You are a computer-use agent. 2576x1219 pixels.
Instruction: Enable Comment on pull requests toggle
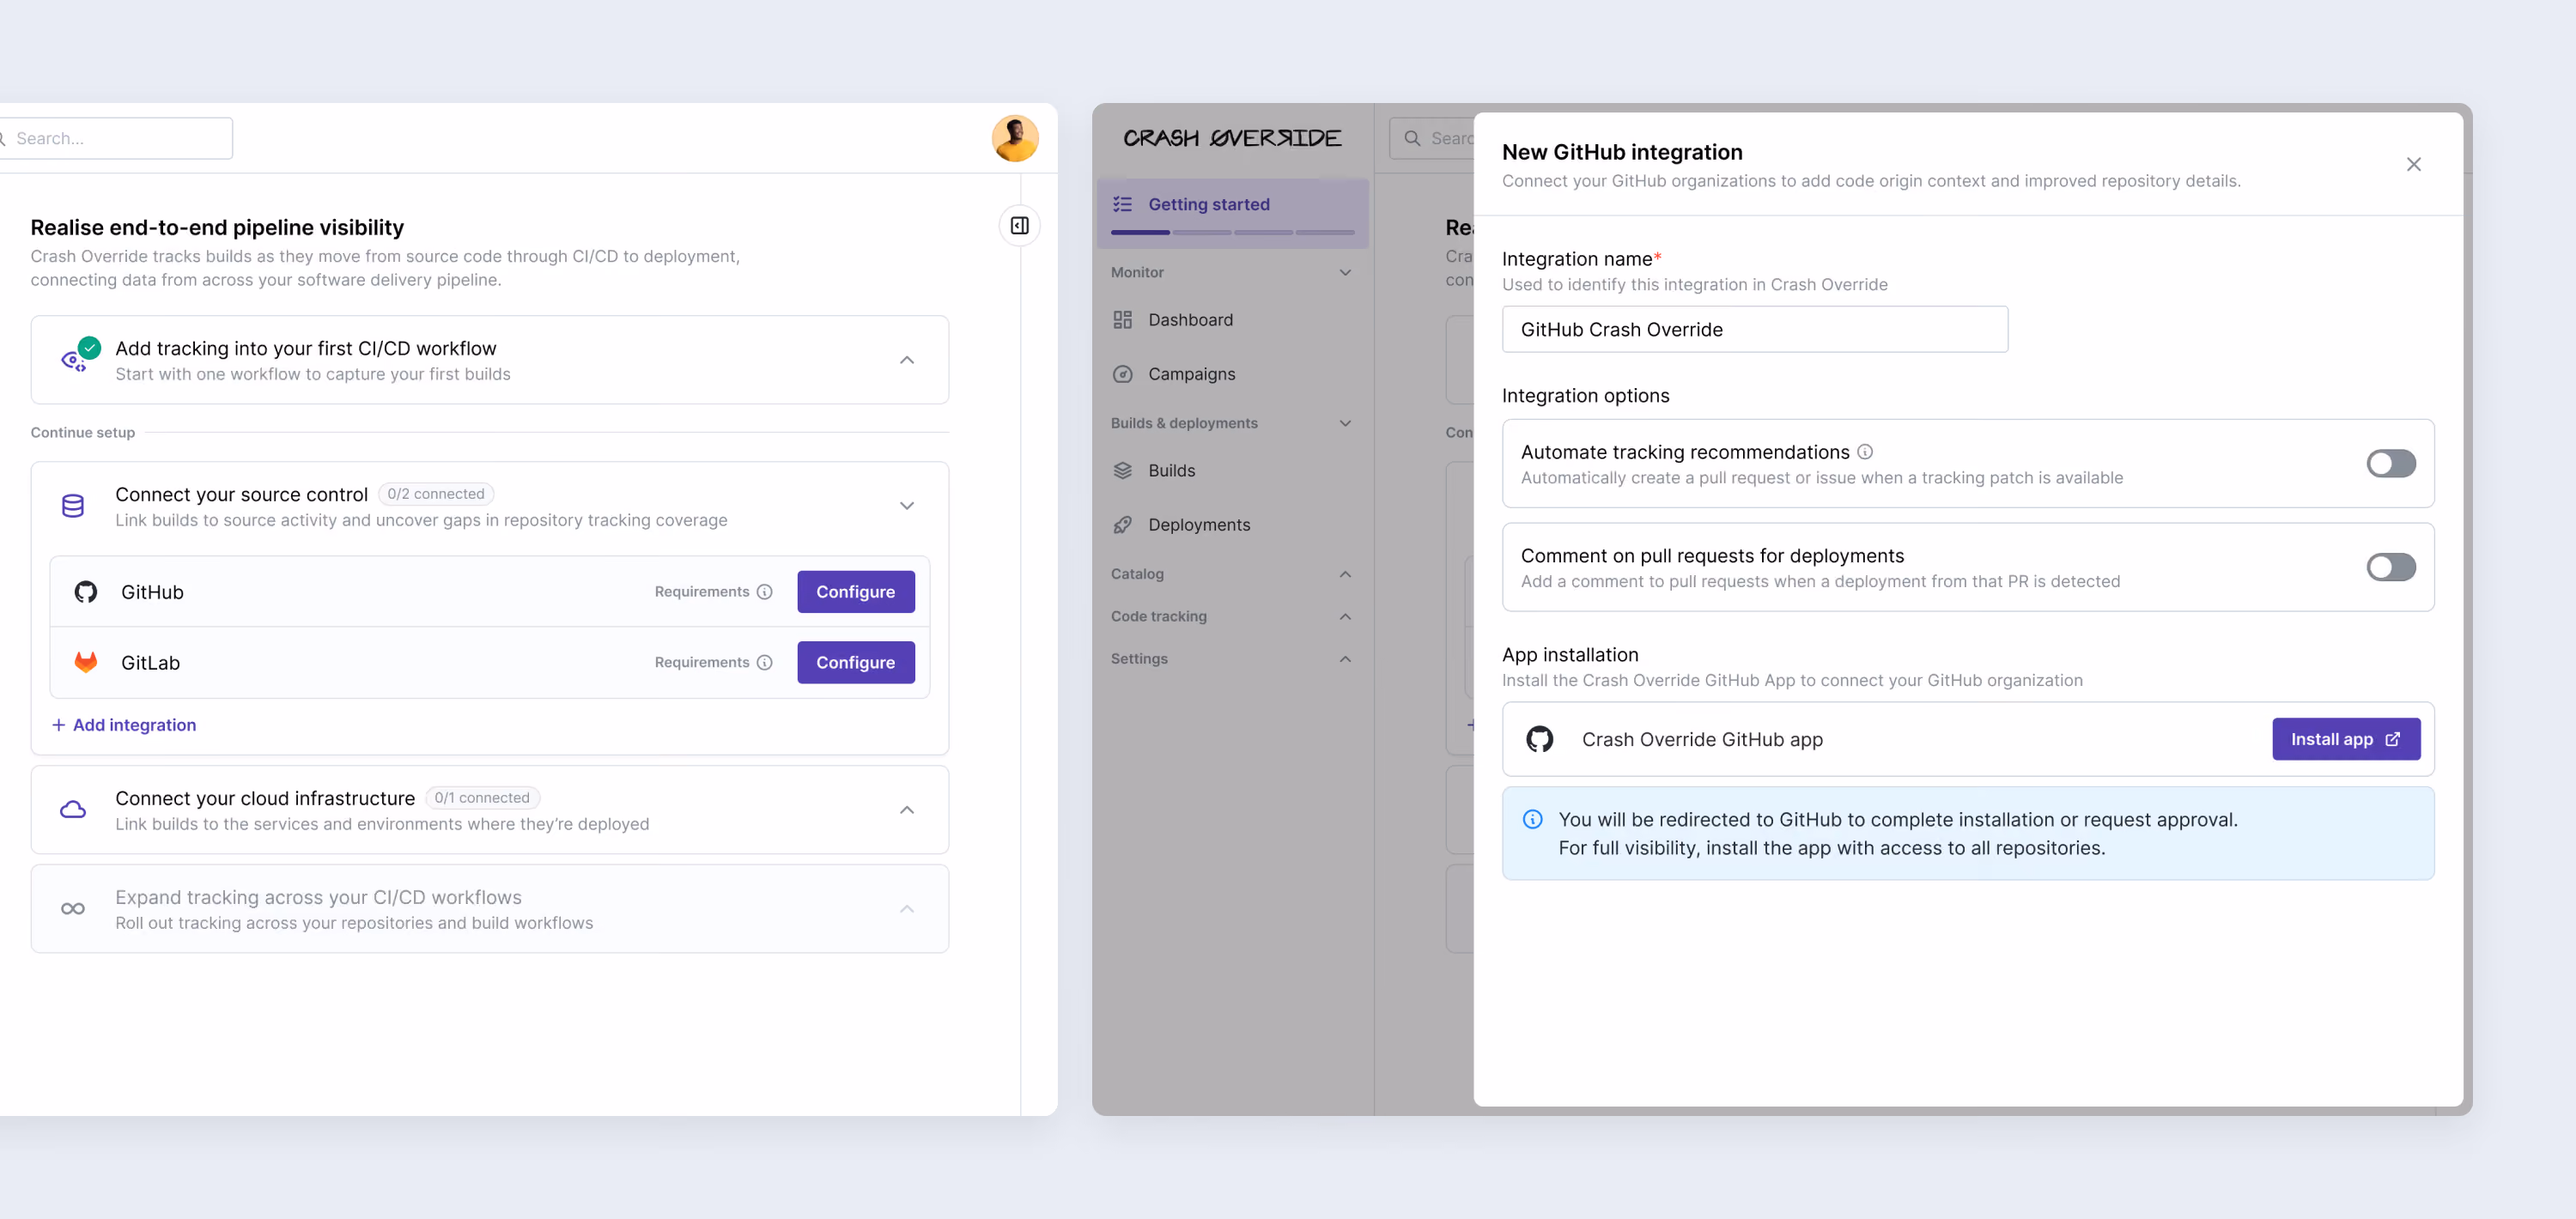pyautogui.click(x=2390, y=567)
